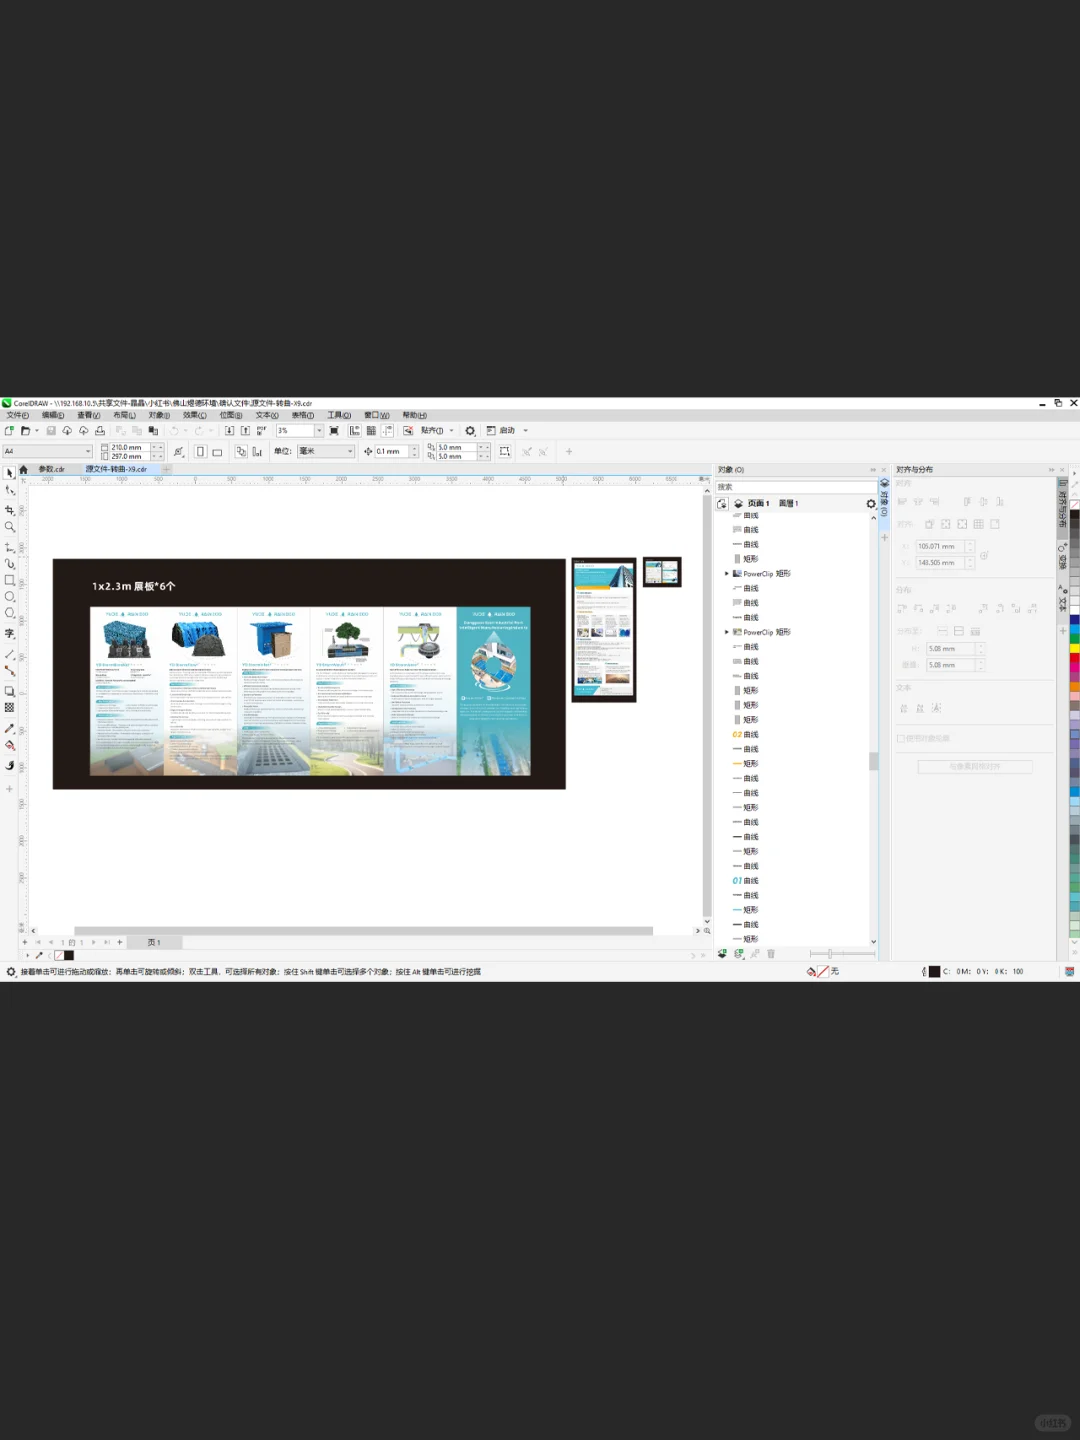The image size is (1080, 1440).
Task: Open the 编辑 menu
Action: pyautogui.click(x=53, y=415)
